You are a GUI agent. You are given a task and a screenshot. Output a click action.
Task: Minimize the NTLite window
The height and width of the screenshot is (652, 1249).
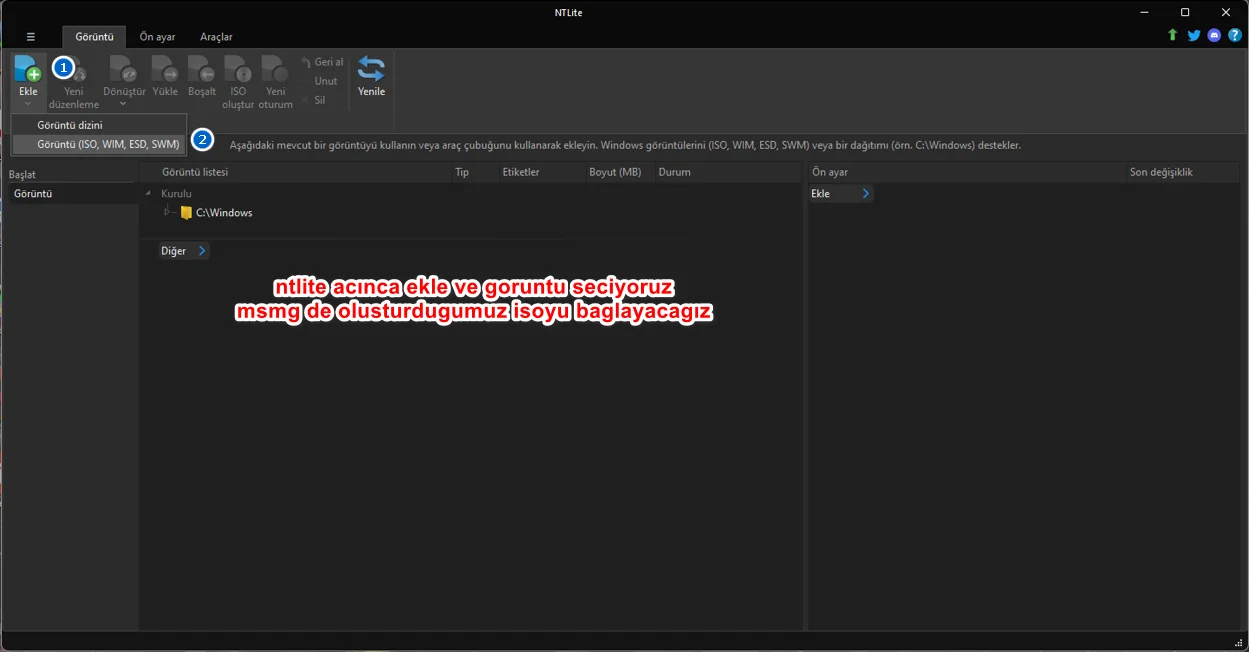1144,12
